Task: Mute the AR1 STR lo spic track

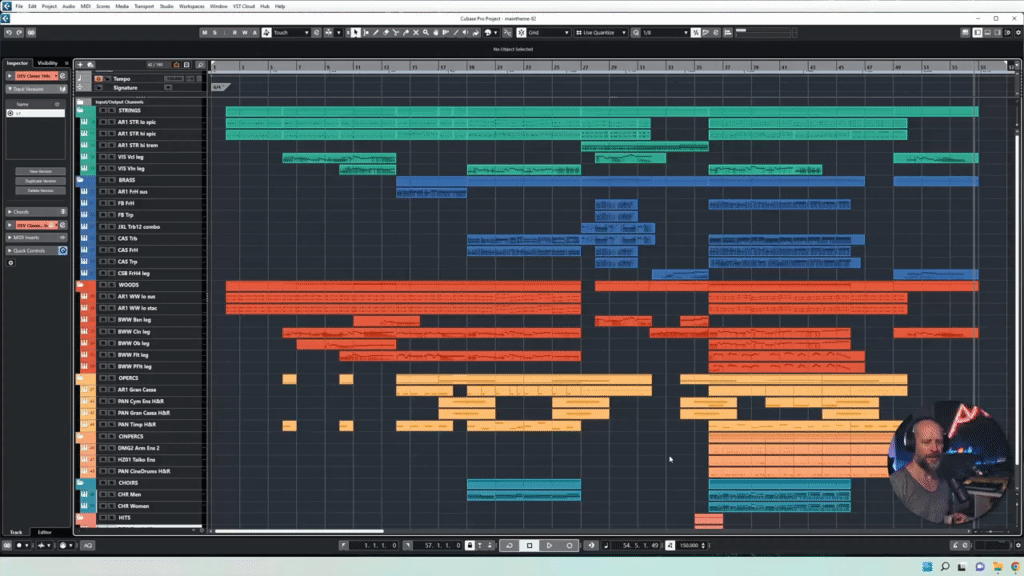Action: click(103, 122)
